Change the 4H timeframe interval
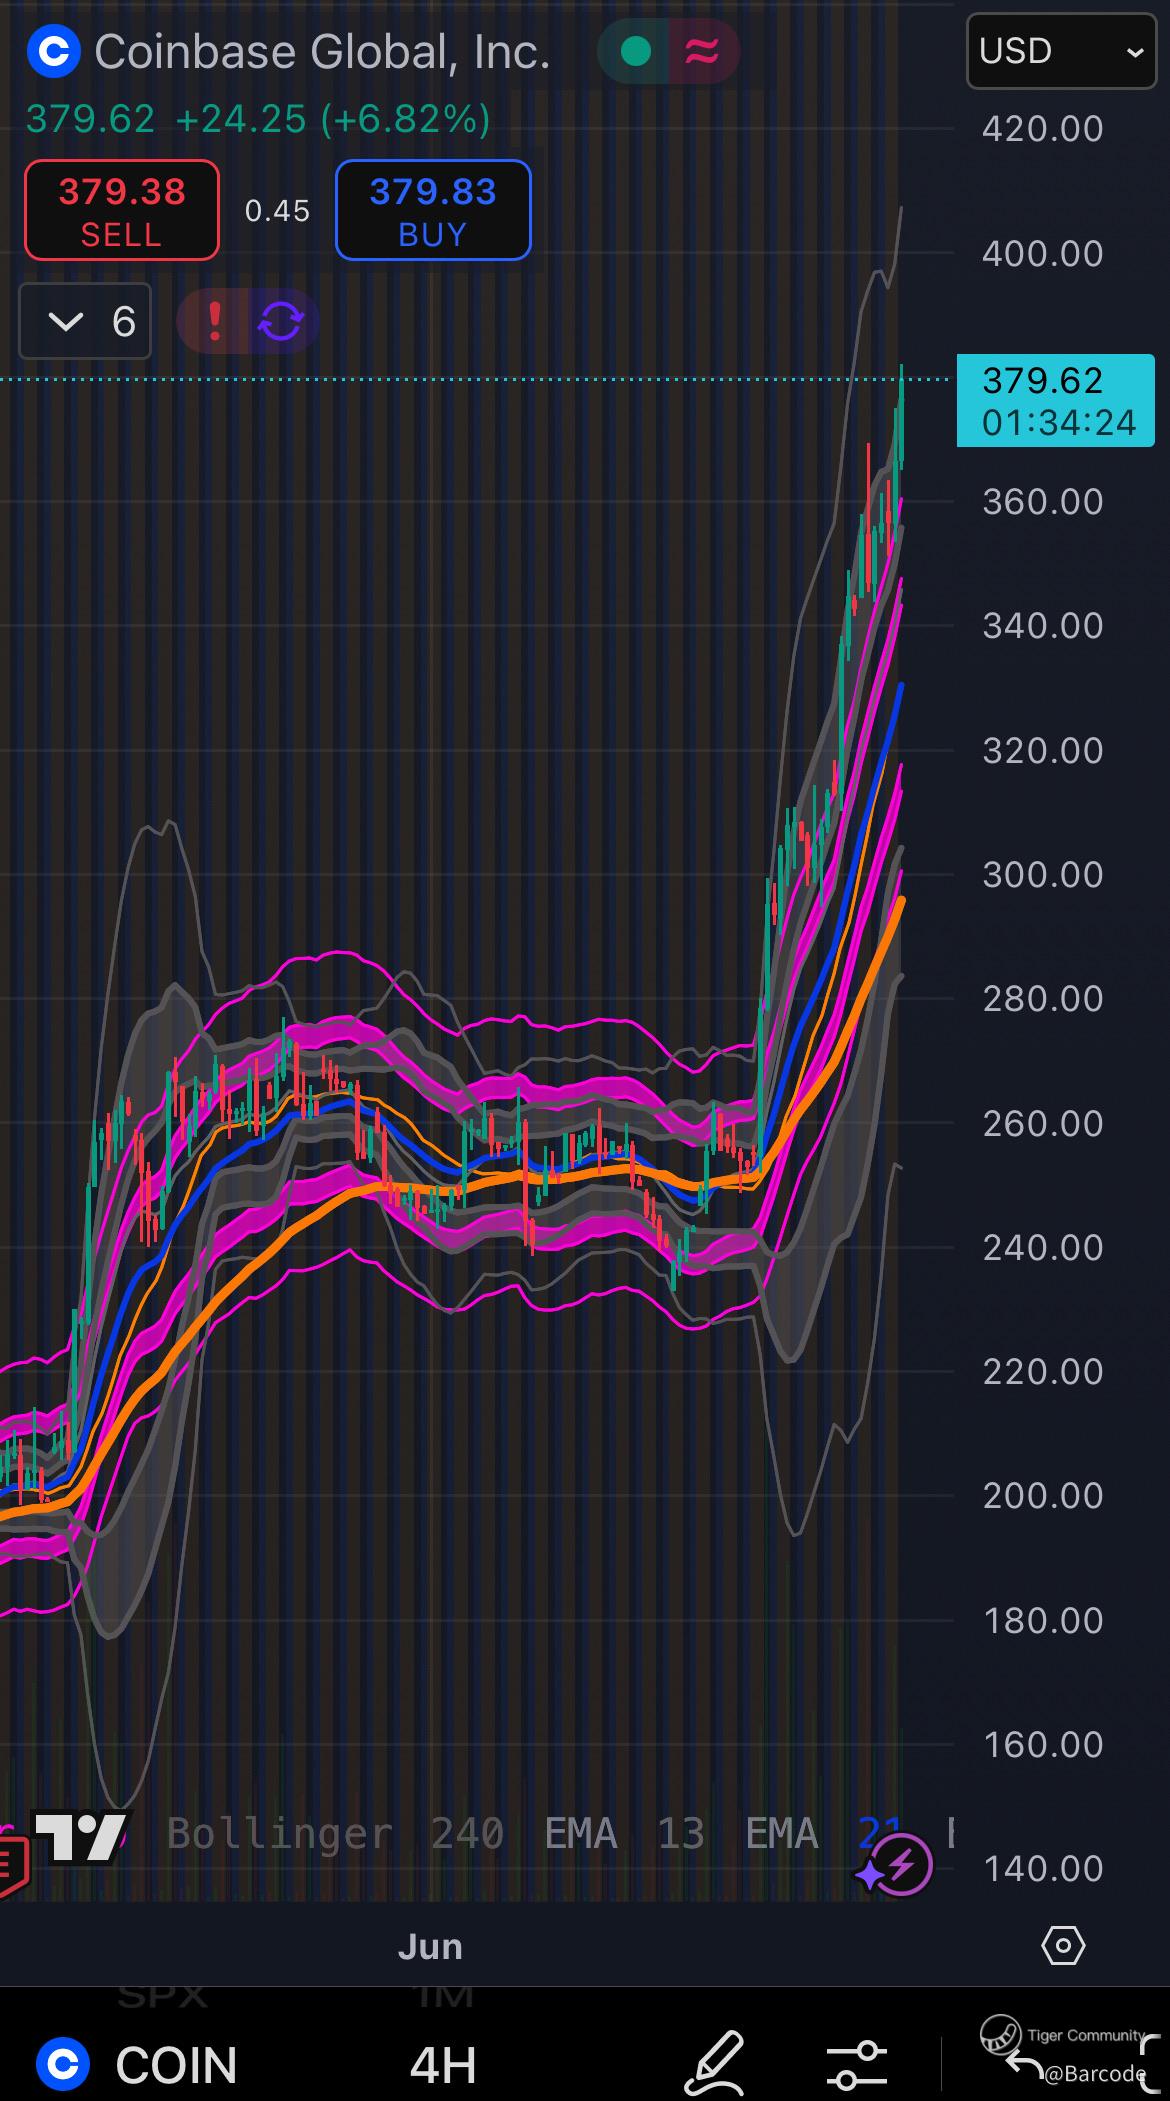 click(443, 2064)
